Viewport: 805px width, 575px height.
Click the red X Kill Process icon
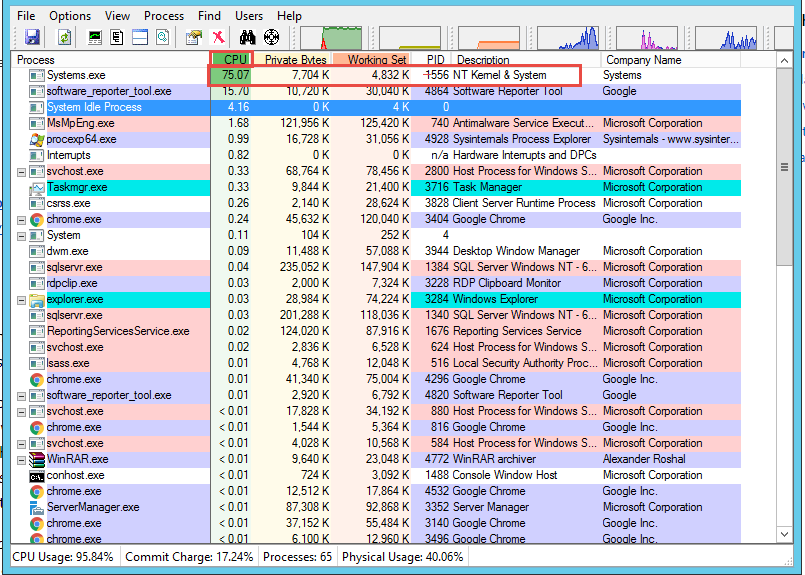point(219,37)
